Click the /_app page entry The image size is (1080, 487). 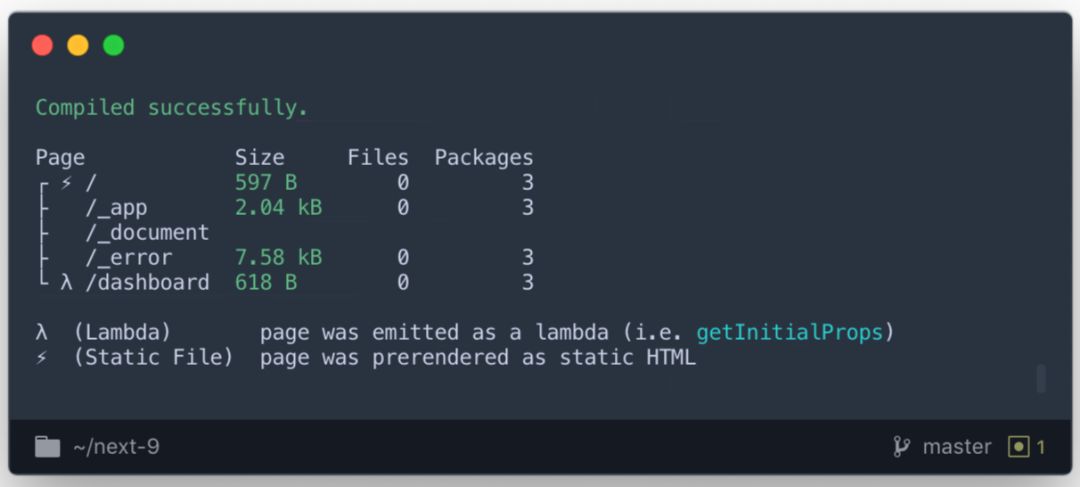pyautogui.click(x=116, y=208)
